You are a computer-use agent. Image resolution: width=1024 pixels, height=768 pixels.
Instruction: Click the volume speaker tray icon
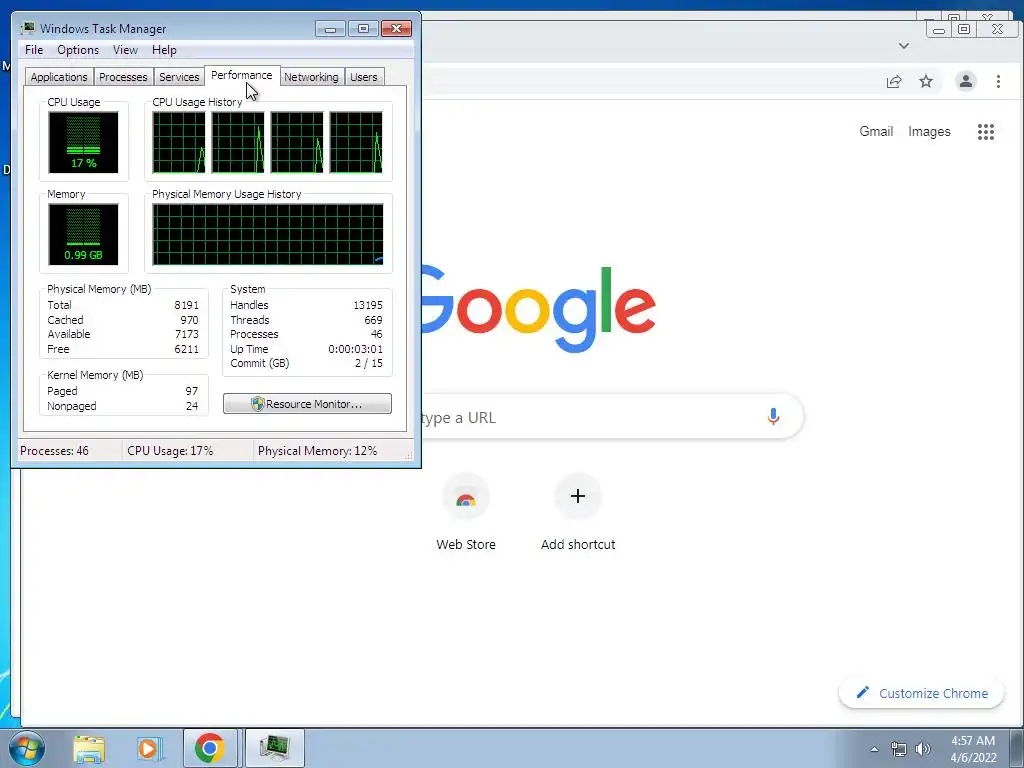coord(923,749)
